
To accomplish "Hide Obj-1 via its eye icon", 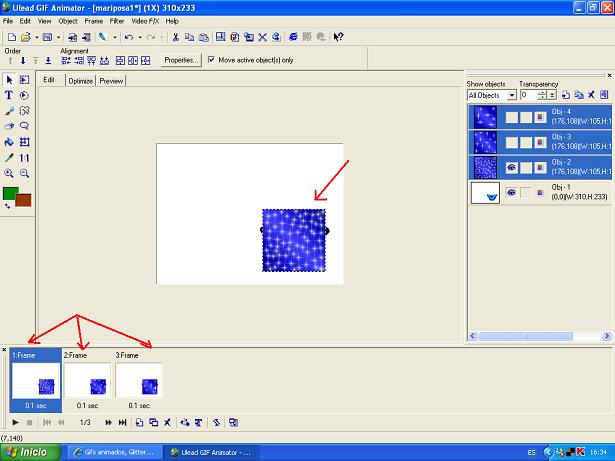I will pos(511,193).
